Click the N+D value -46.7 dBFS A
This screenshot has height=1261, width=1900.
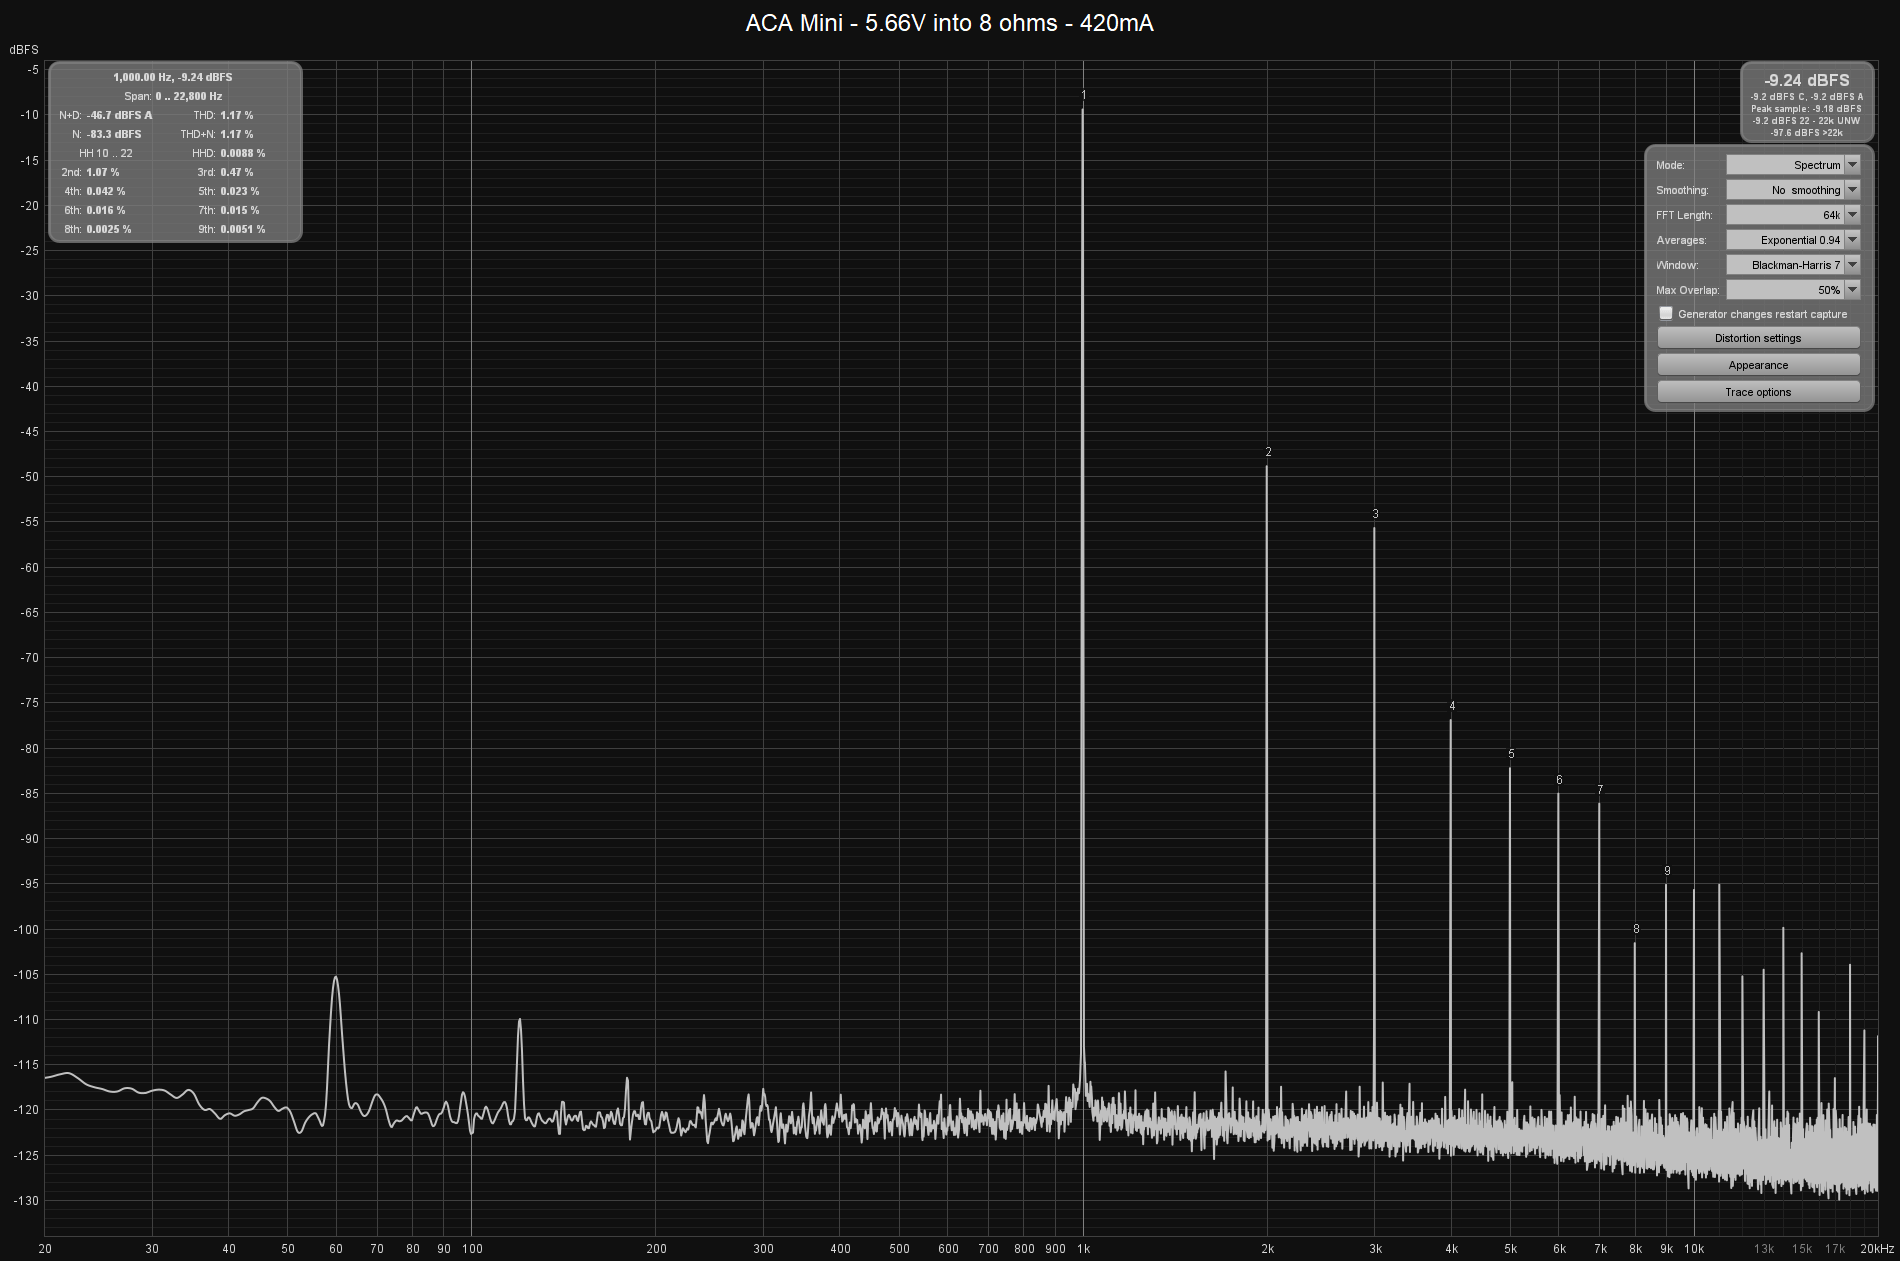119,115
